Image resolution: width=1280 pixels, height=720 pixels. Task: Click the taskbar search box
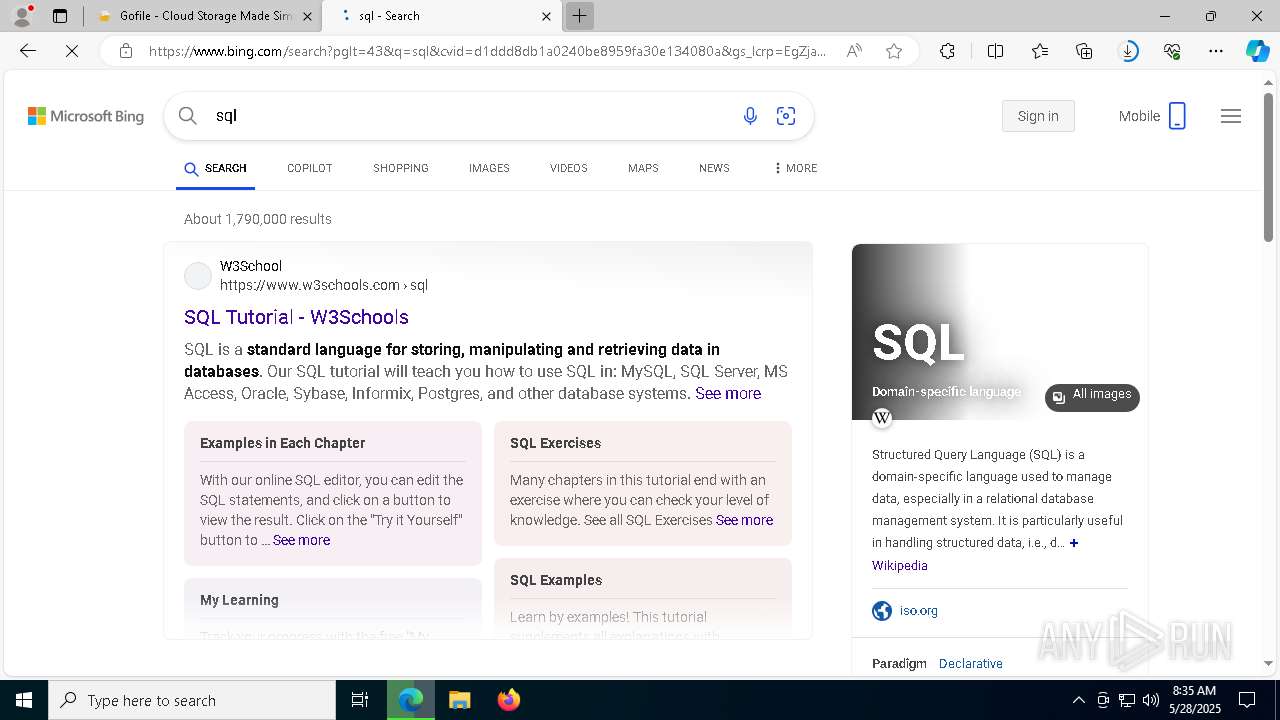[192, 700]
